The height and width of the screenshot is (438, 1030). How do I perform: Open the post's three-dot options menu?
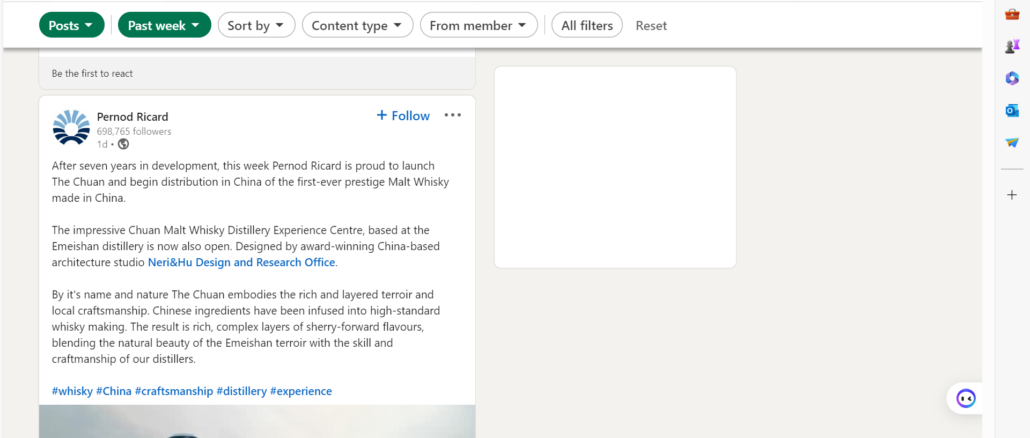453,116
